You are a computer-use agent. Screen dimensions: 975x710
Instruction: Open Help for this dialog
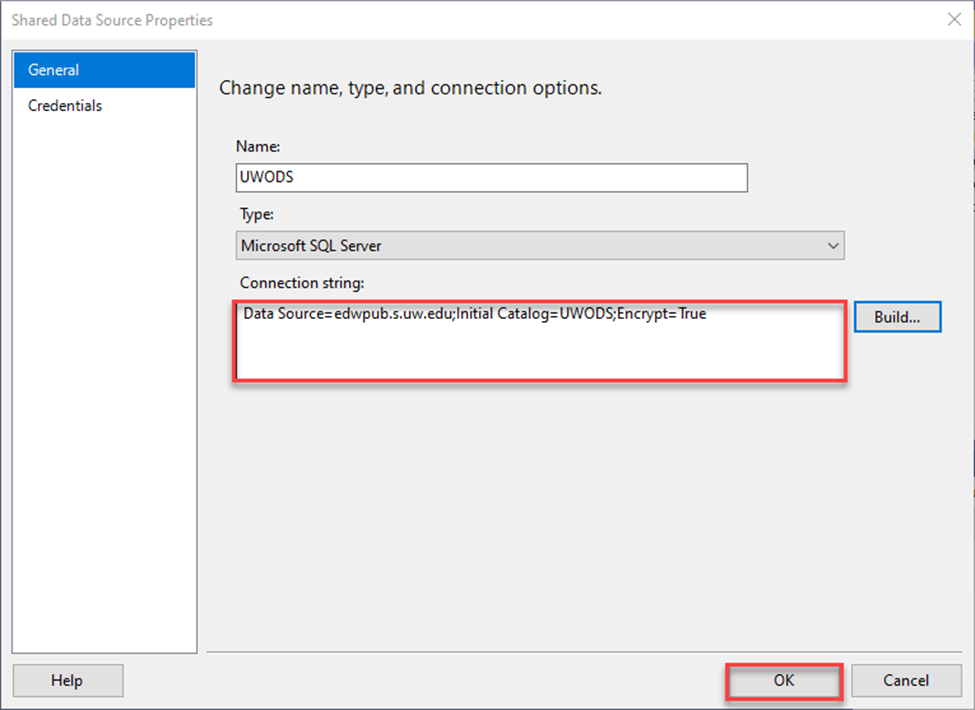pos(67,680)
